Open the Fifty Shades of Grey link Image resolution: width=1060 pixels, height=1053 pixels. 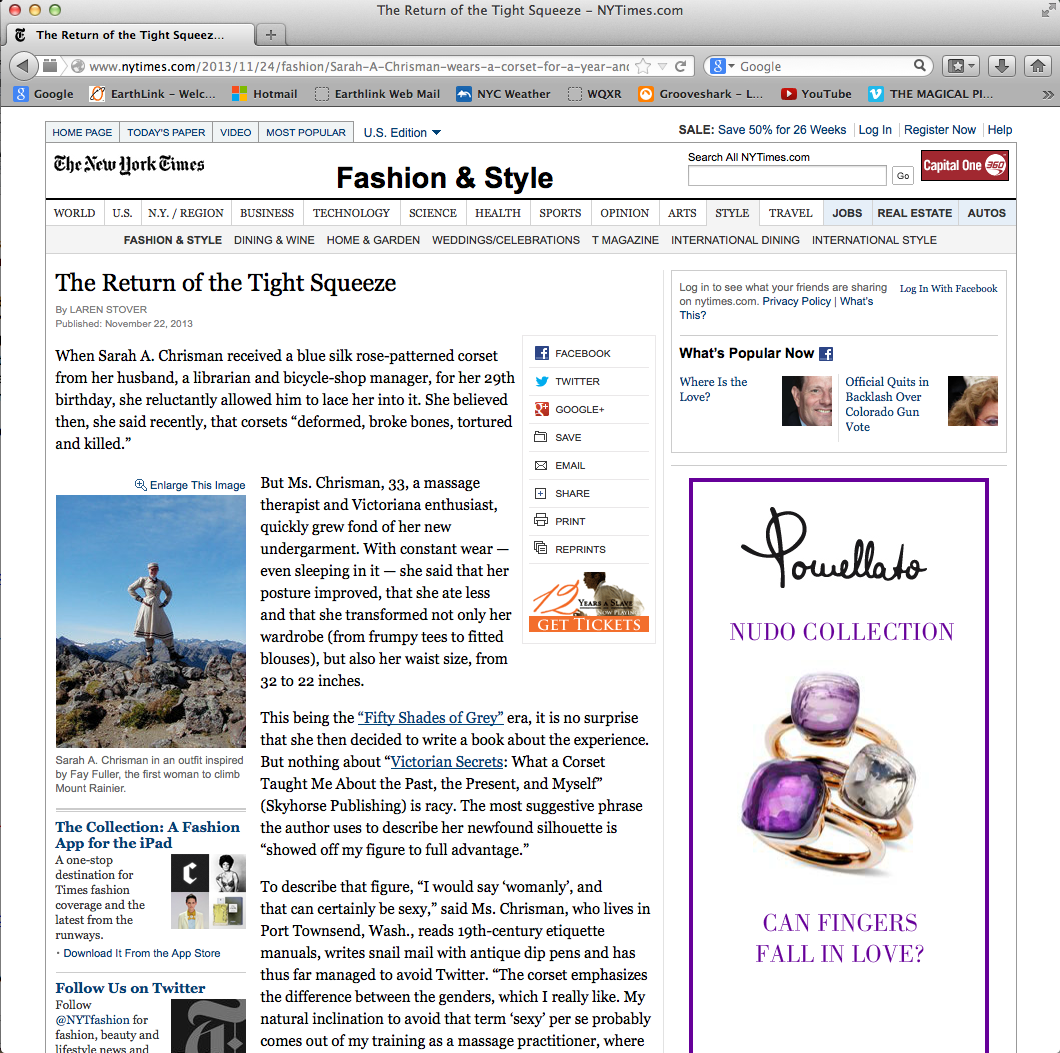[431, 717]
